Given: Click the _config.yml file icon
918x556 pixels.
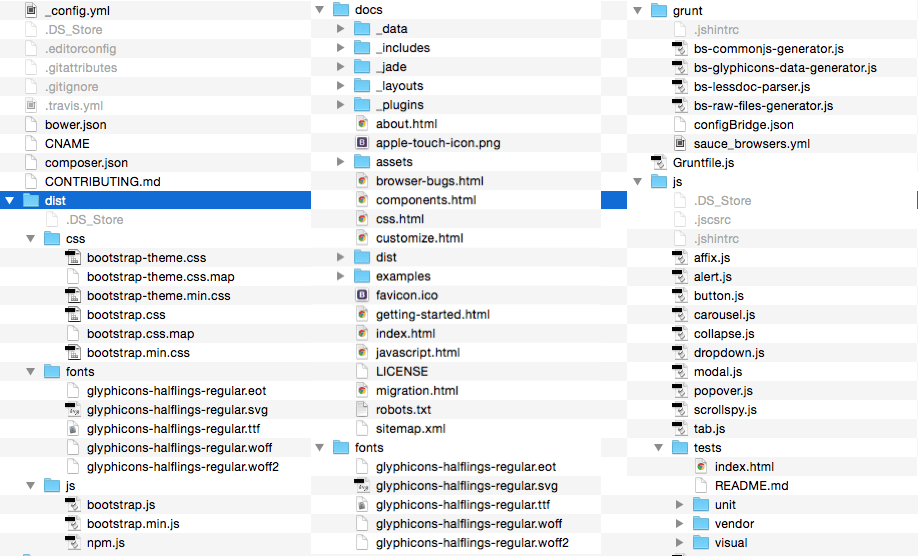Looking at the screenshot, I should (x=31, y=11).
